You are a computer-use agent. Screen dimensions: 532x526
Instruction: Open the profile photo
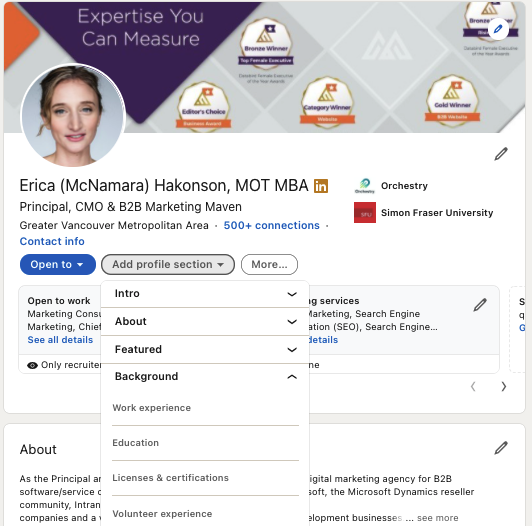point(73,115)
